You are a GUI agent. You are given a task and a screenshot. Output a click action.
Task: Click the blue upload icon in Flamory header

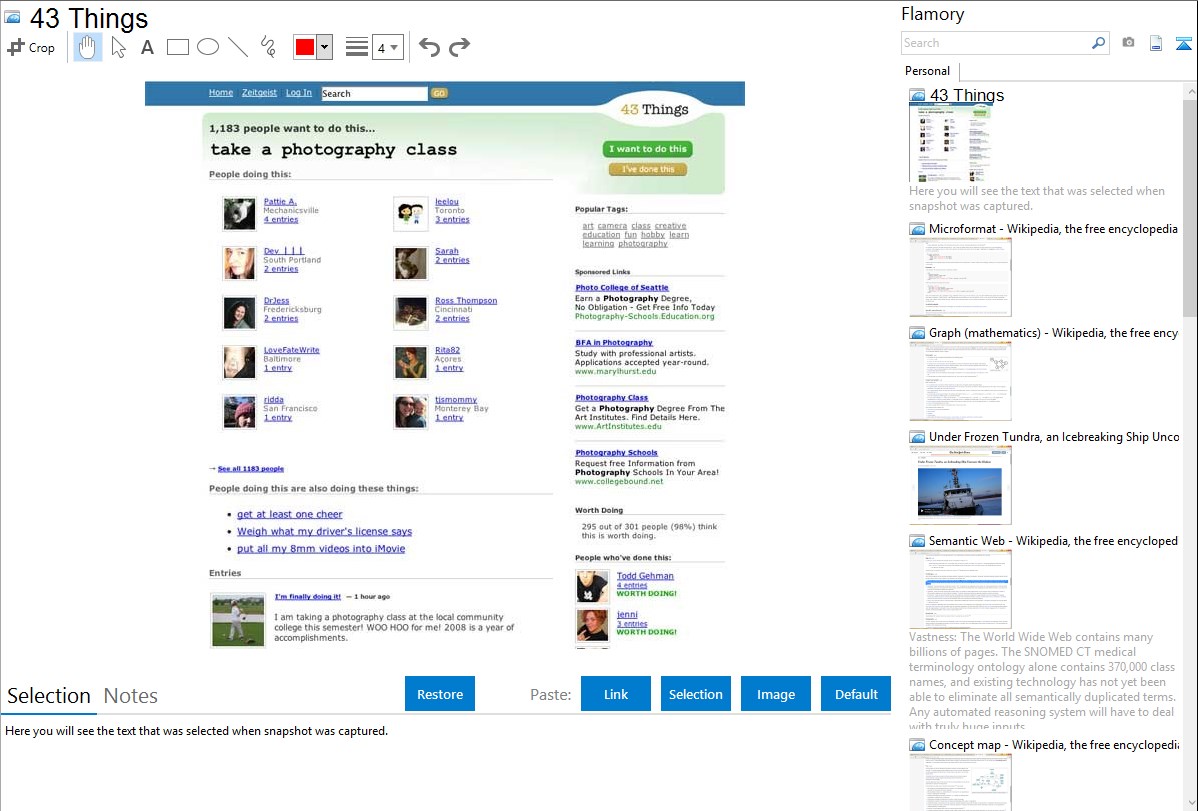coord(1183,43)
